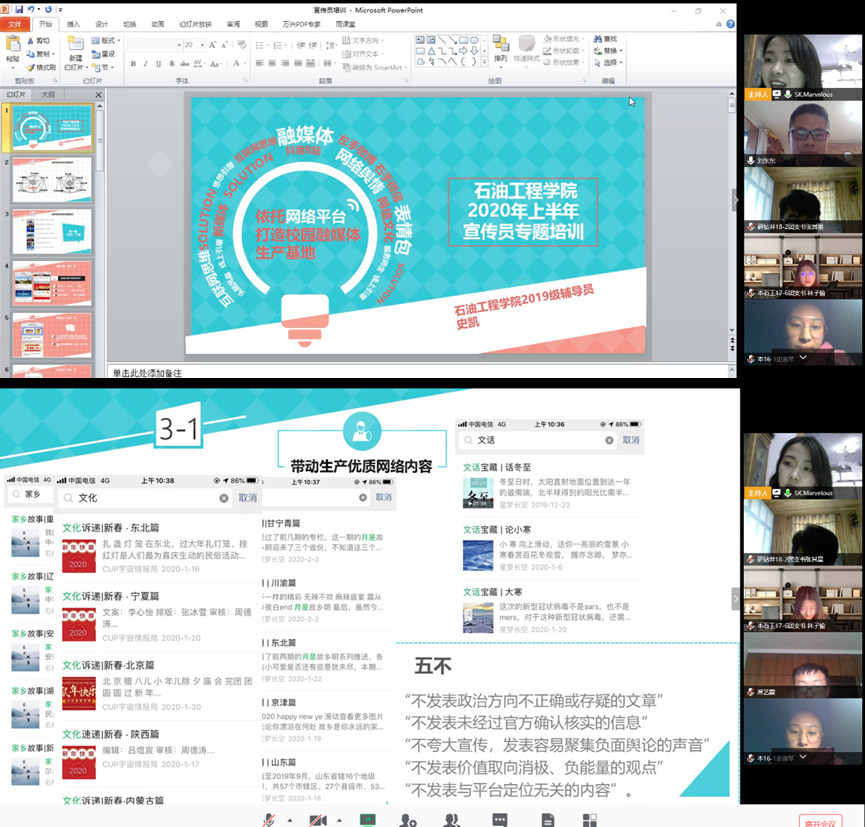Click 取消 next to 文化 search
Viewport: 865px width, 827px height.
[247, 498]
